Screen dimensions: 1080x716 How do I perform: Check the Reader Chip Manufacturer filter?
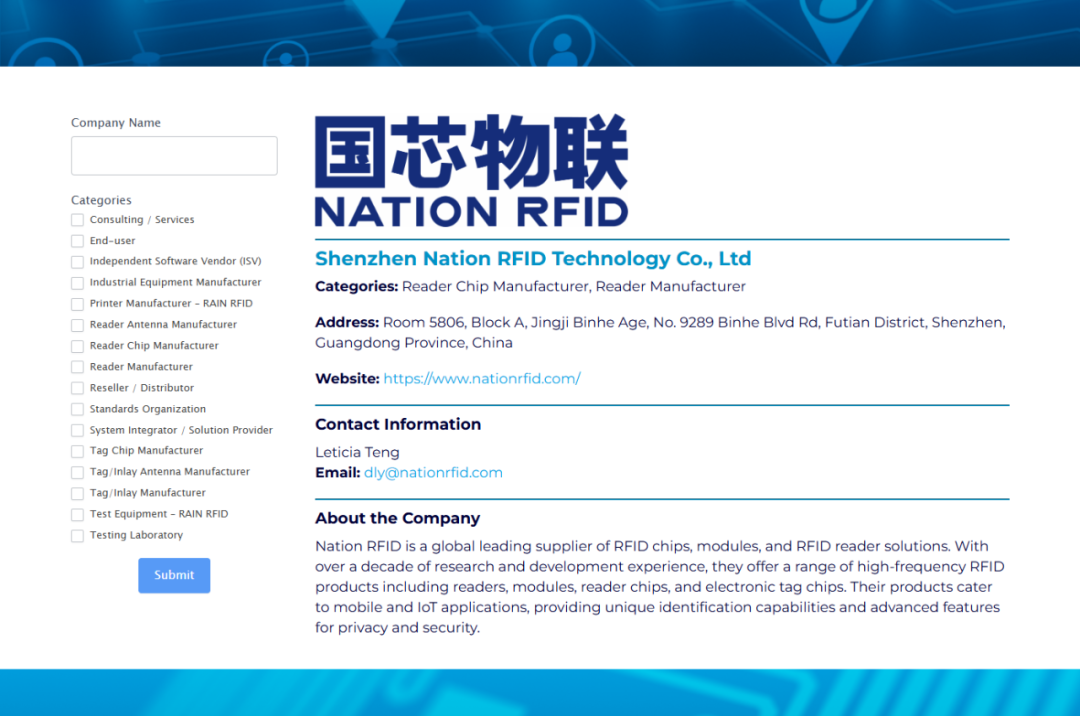(78, 346)
